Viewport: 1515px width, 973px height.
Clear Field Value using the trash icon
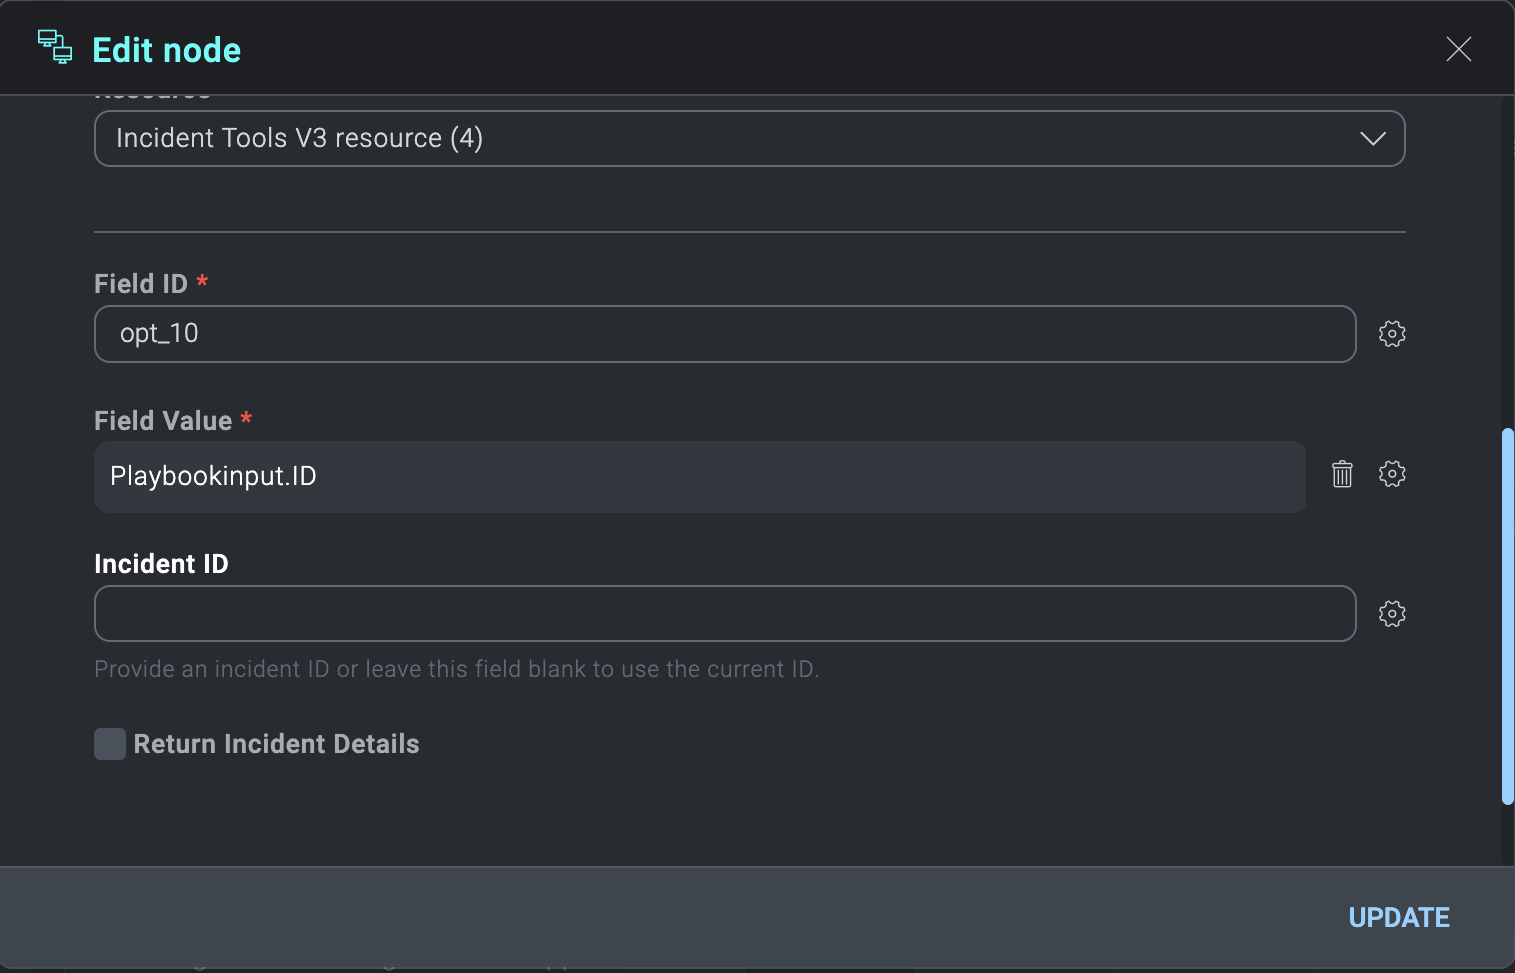1342,474
